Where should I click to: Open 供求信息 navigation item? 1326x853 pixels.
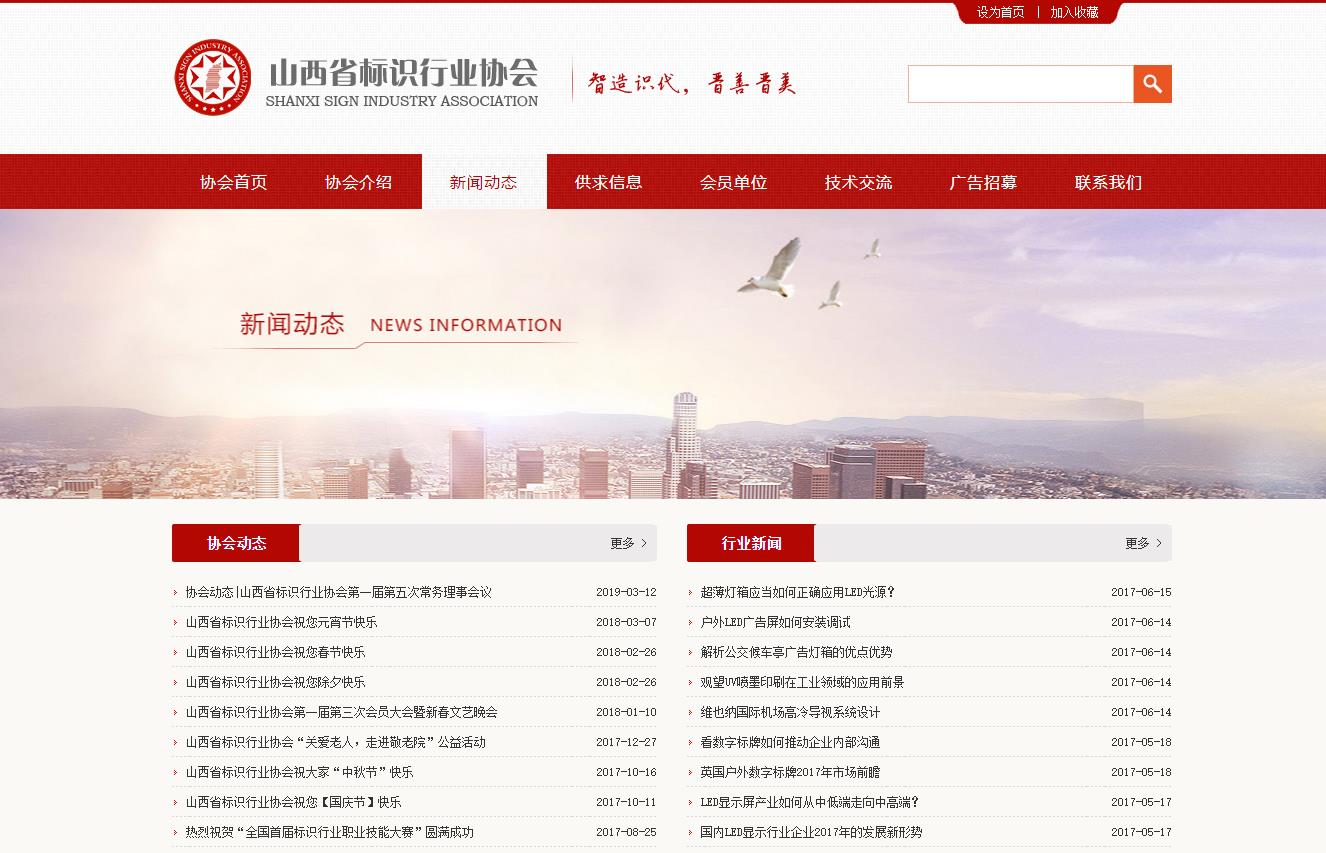(609, 182)
